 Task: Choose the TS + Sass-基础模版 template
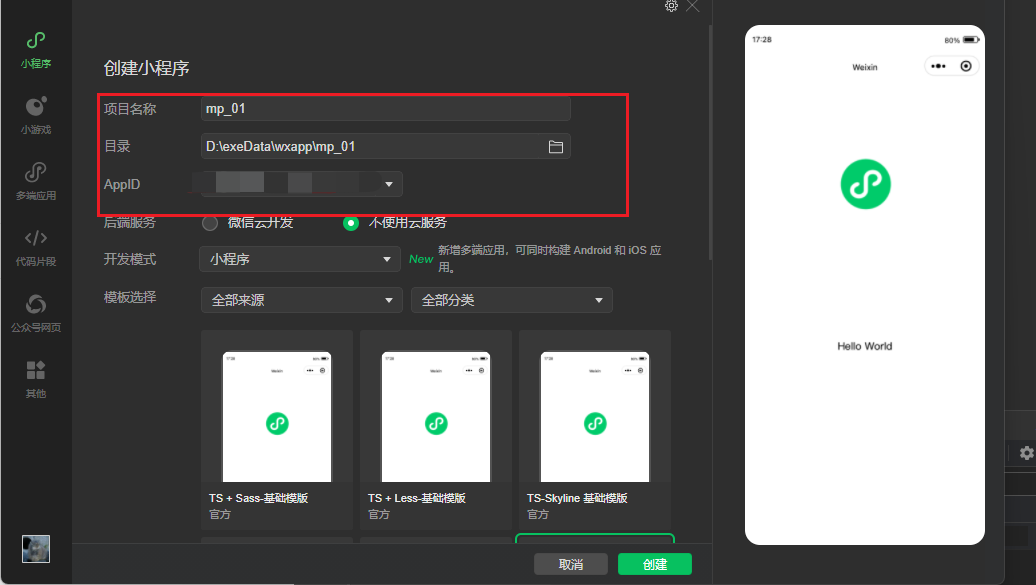click(277, 430)
